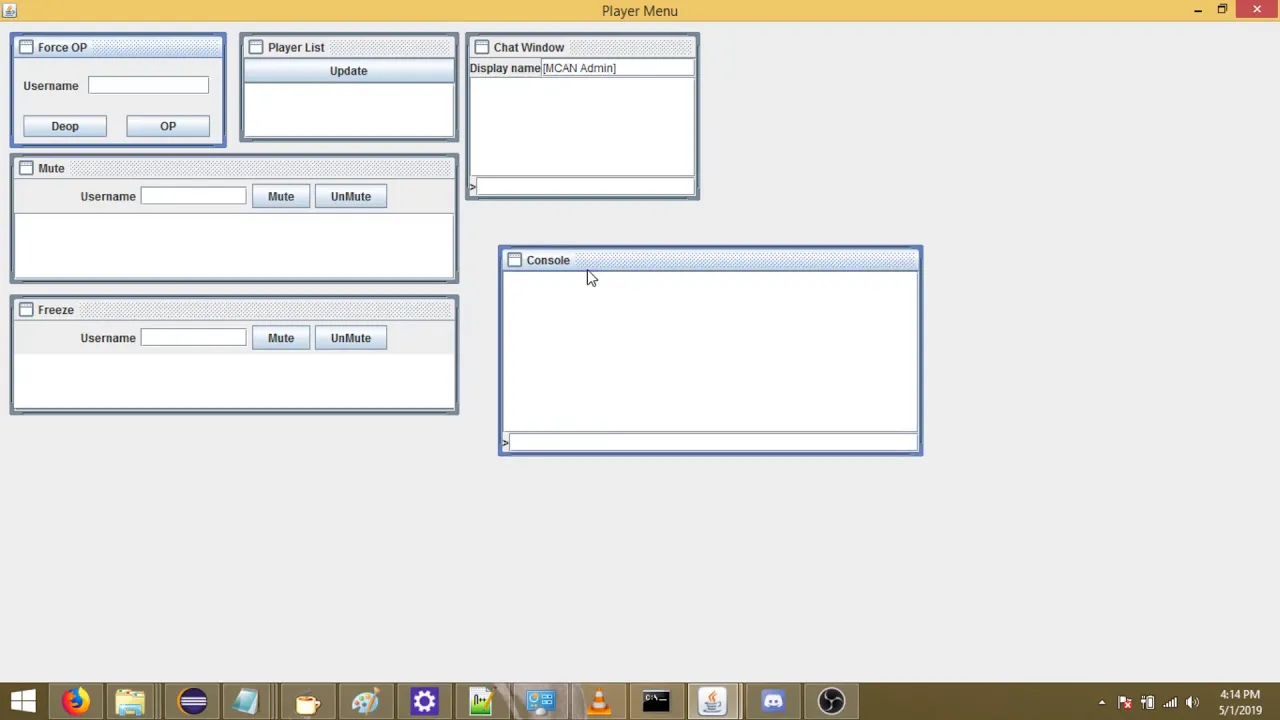The width and height of the screenshot is (1280, 720).
Task: Minimize the Player Menu window
Action: [x=1198, y=10]
